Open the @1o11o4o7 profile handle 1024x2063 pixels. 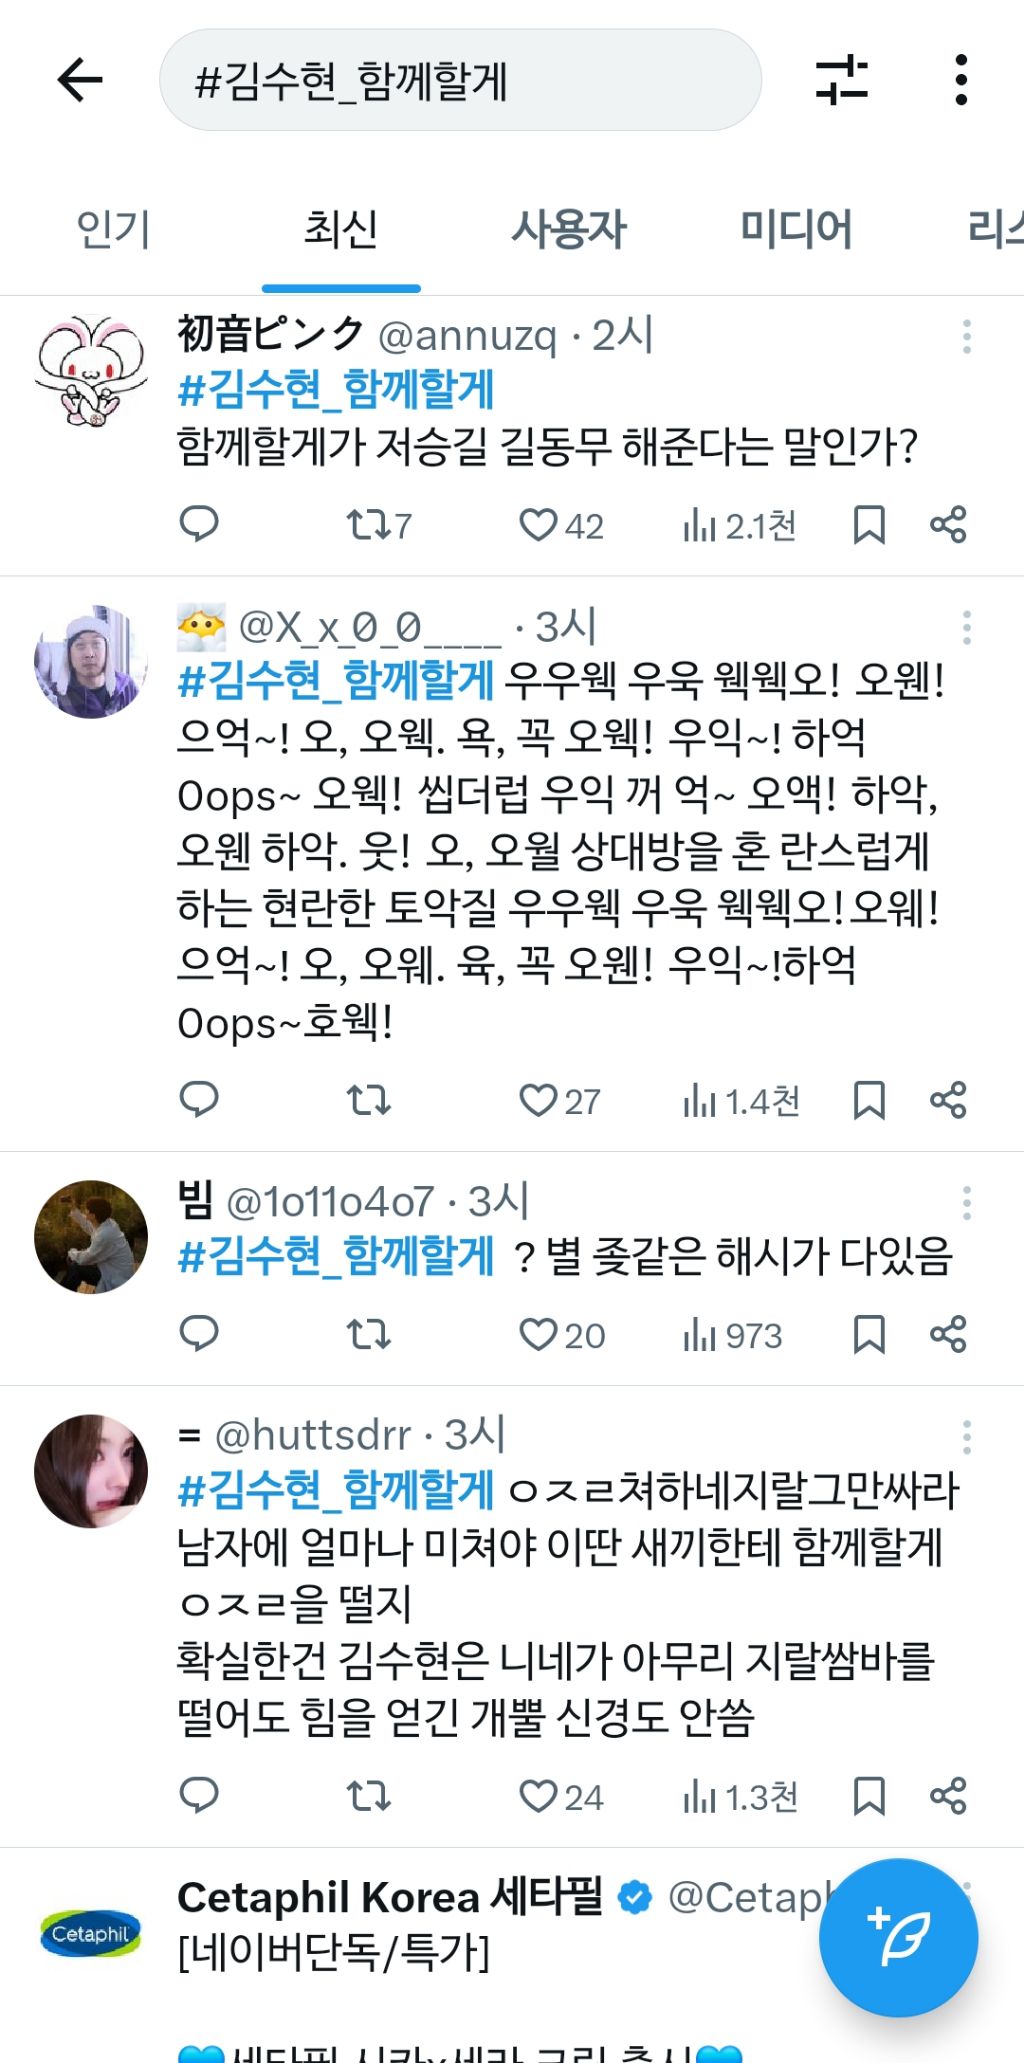click(x=330, y=1202)
